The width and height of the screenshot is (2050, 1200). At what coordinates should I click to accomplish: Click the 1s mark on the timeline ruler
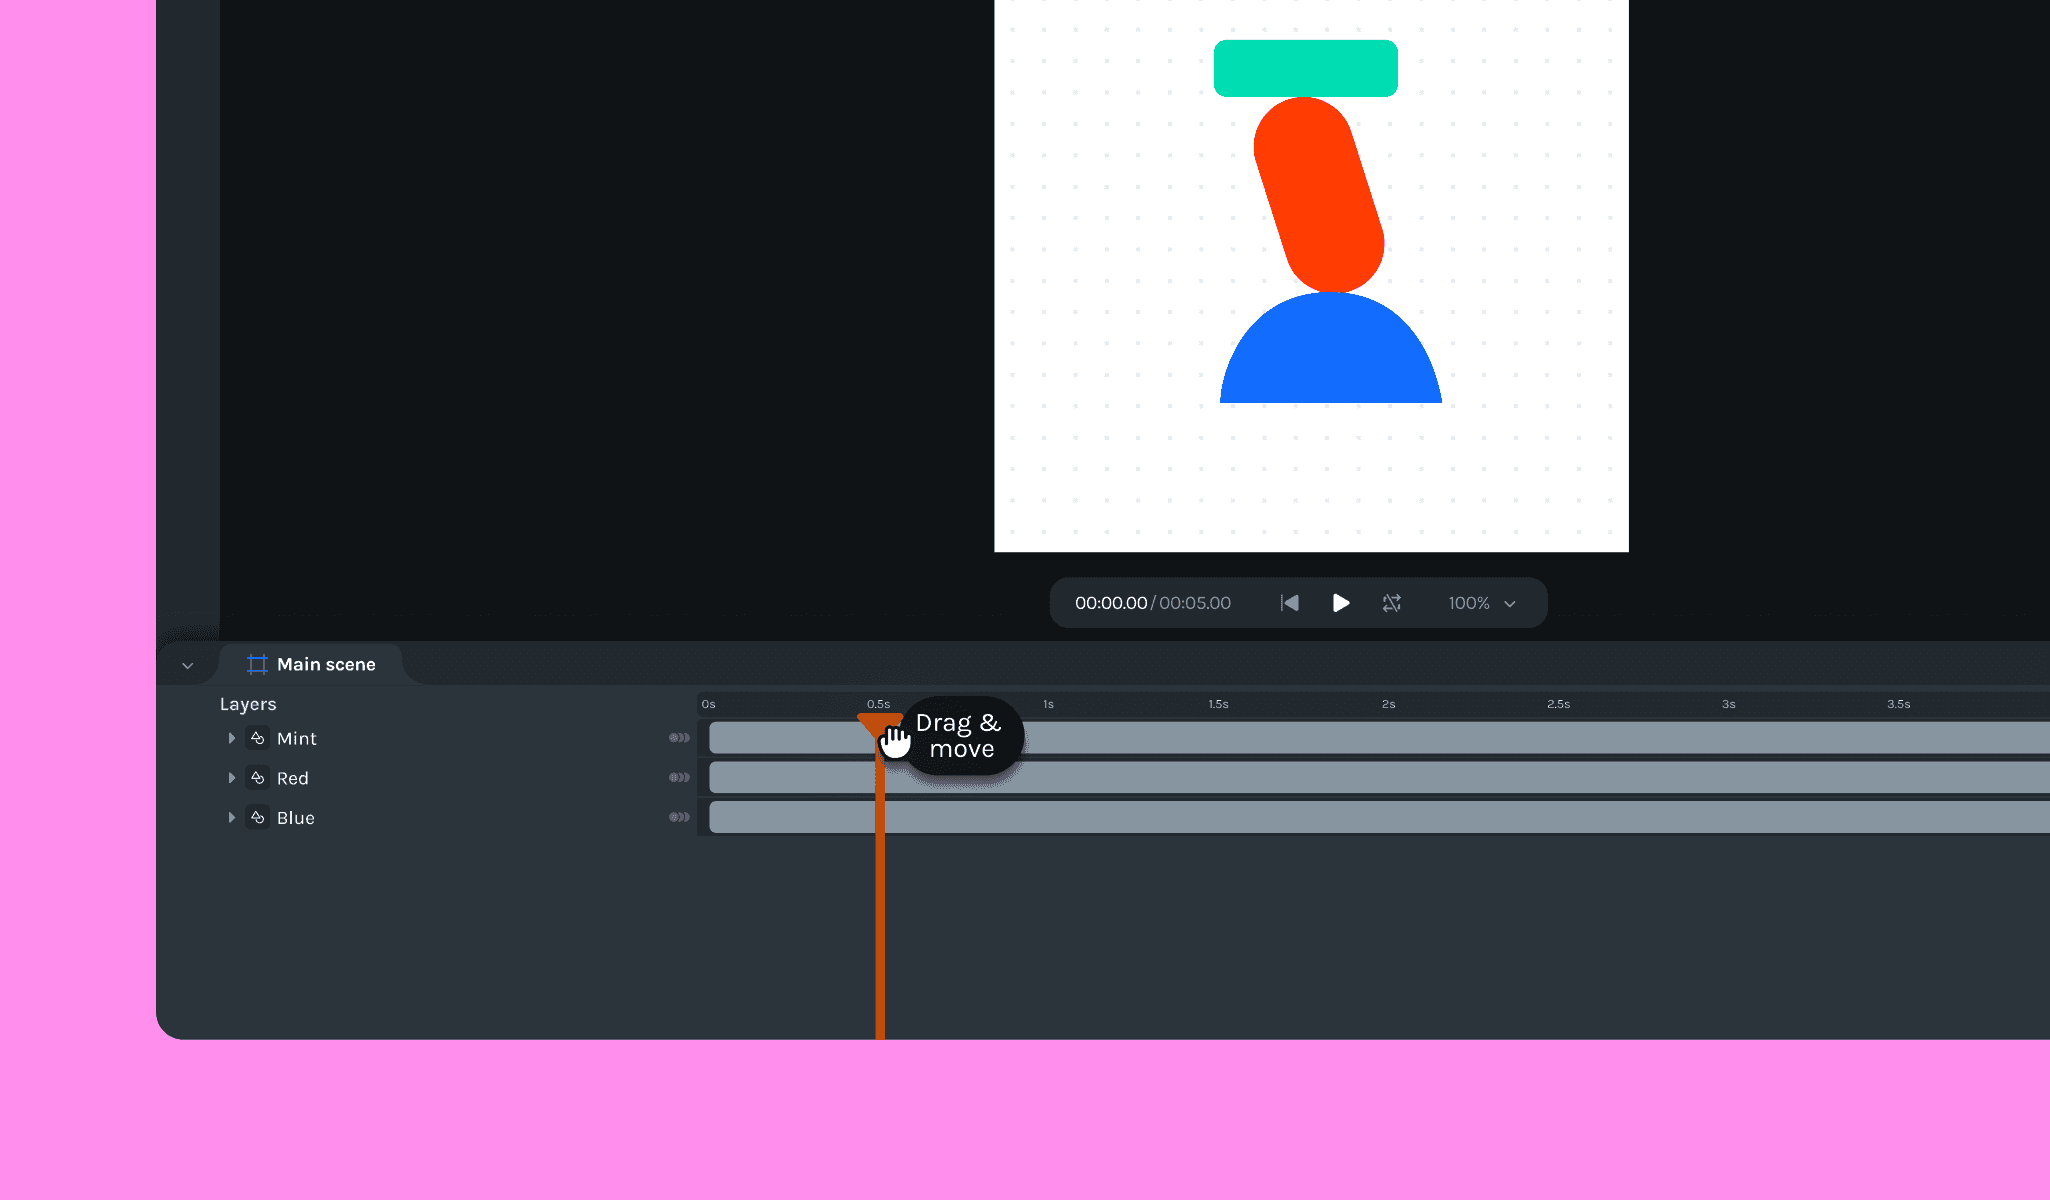point(1049,703)
